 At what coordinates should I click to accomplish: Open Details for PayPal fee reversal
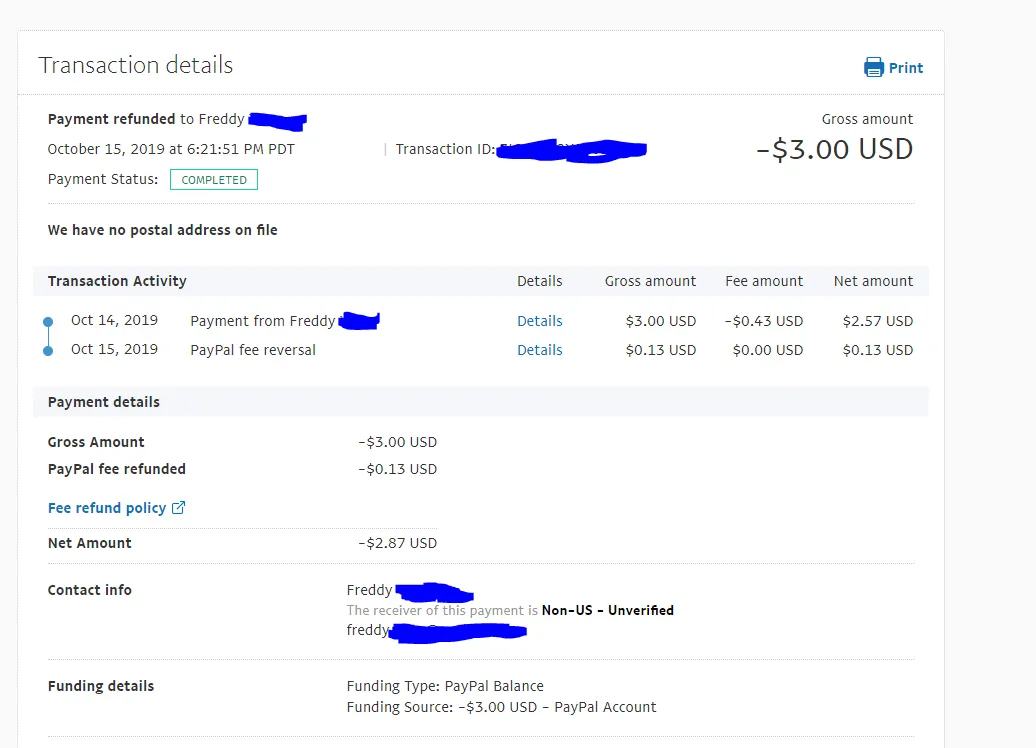pyautogui.click(x=539, y=350)
